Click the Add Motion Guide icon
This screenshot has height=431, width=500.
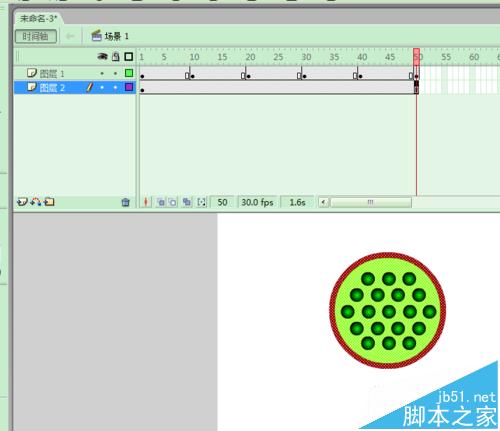pyautogui.click(x=36, y=202)
